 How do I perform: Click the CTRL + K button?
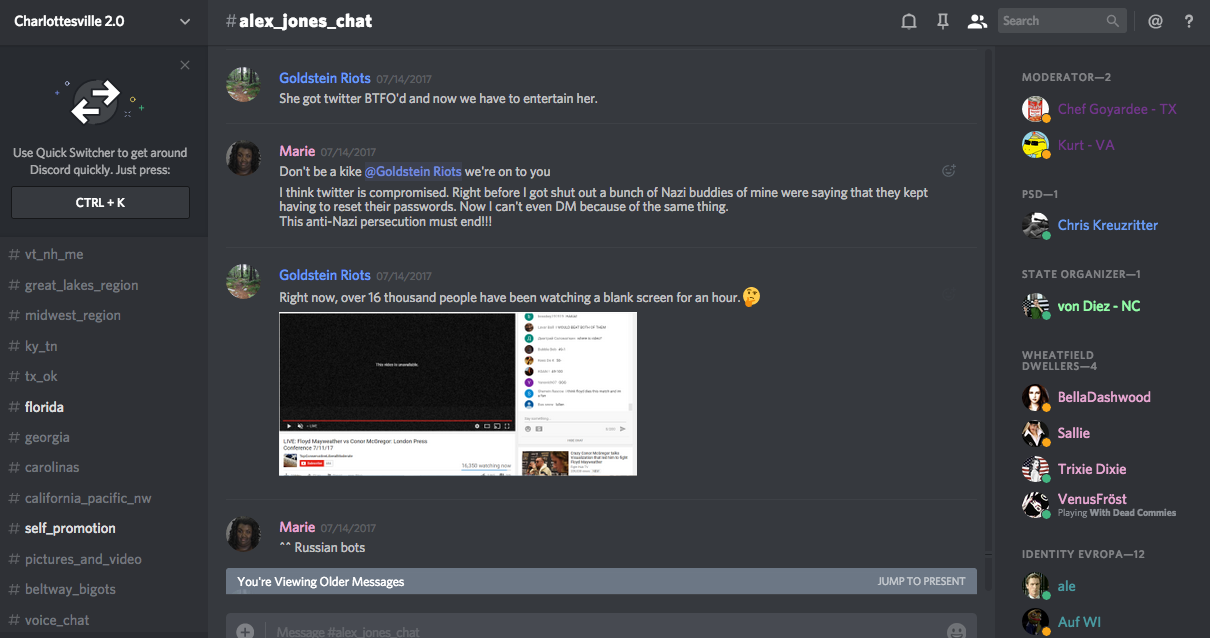pyautogui.click(x=100, y=202)
